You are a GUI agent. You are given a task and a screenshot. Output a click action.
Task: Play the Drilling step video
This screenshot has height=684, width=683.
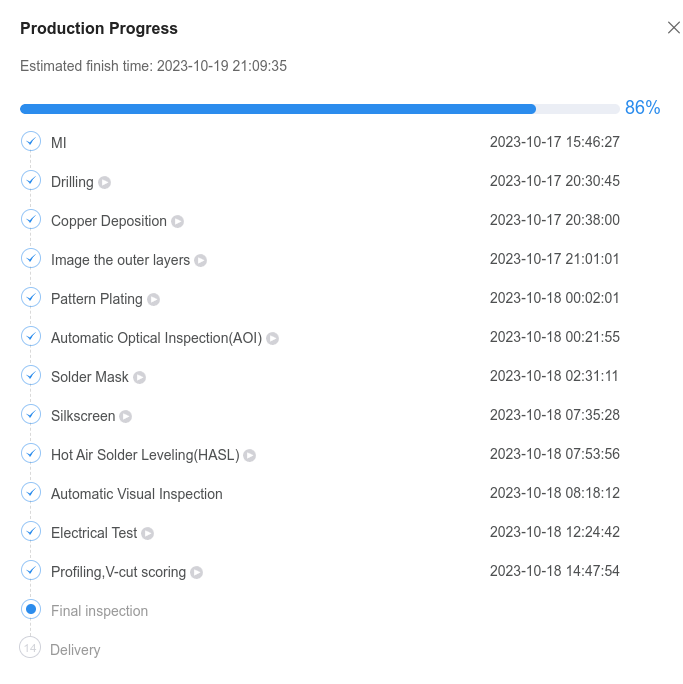tap(104, 182)
